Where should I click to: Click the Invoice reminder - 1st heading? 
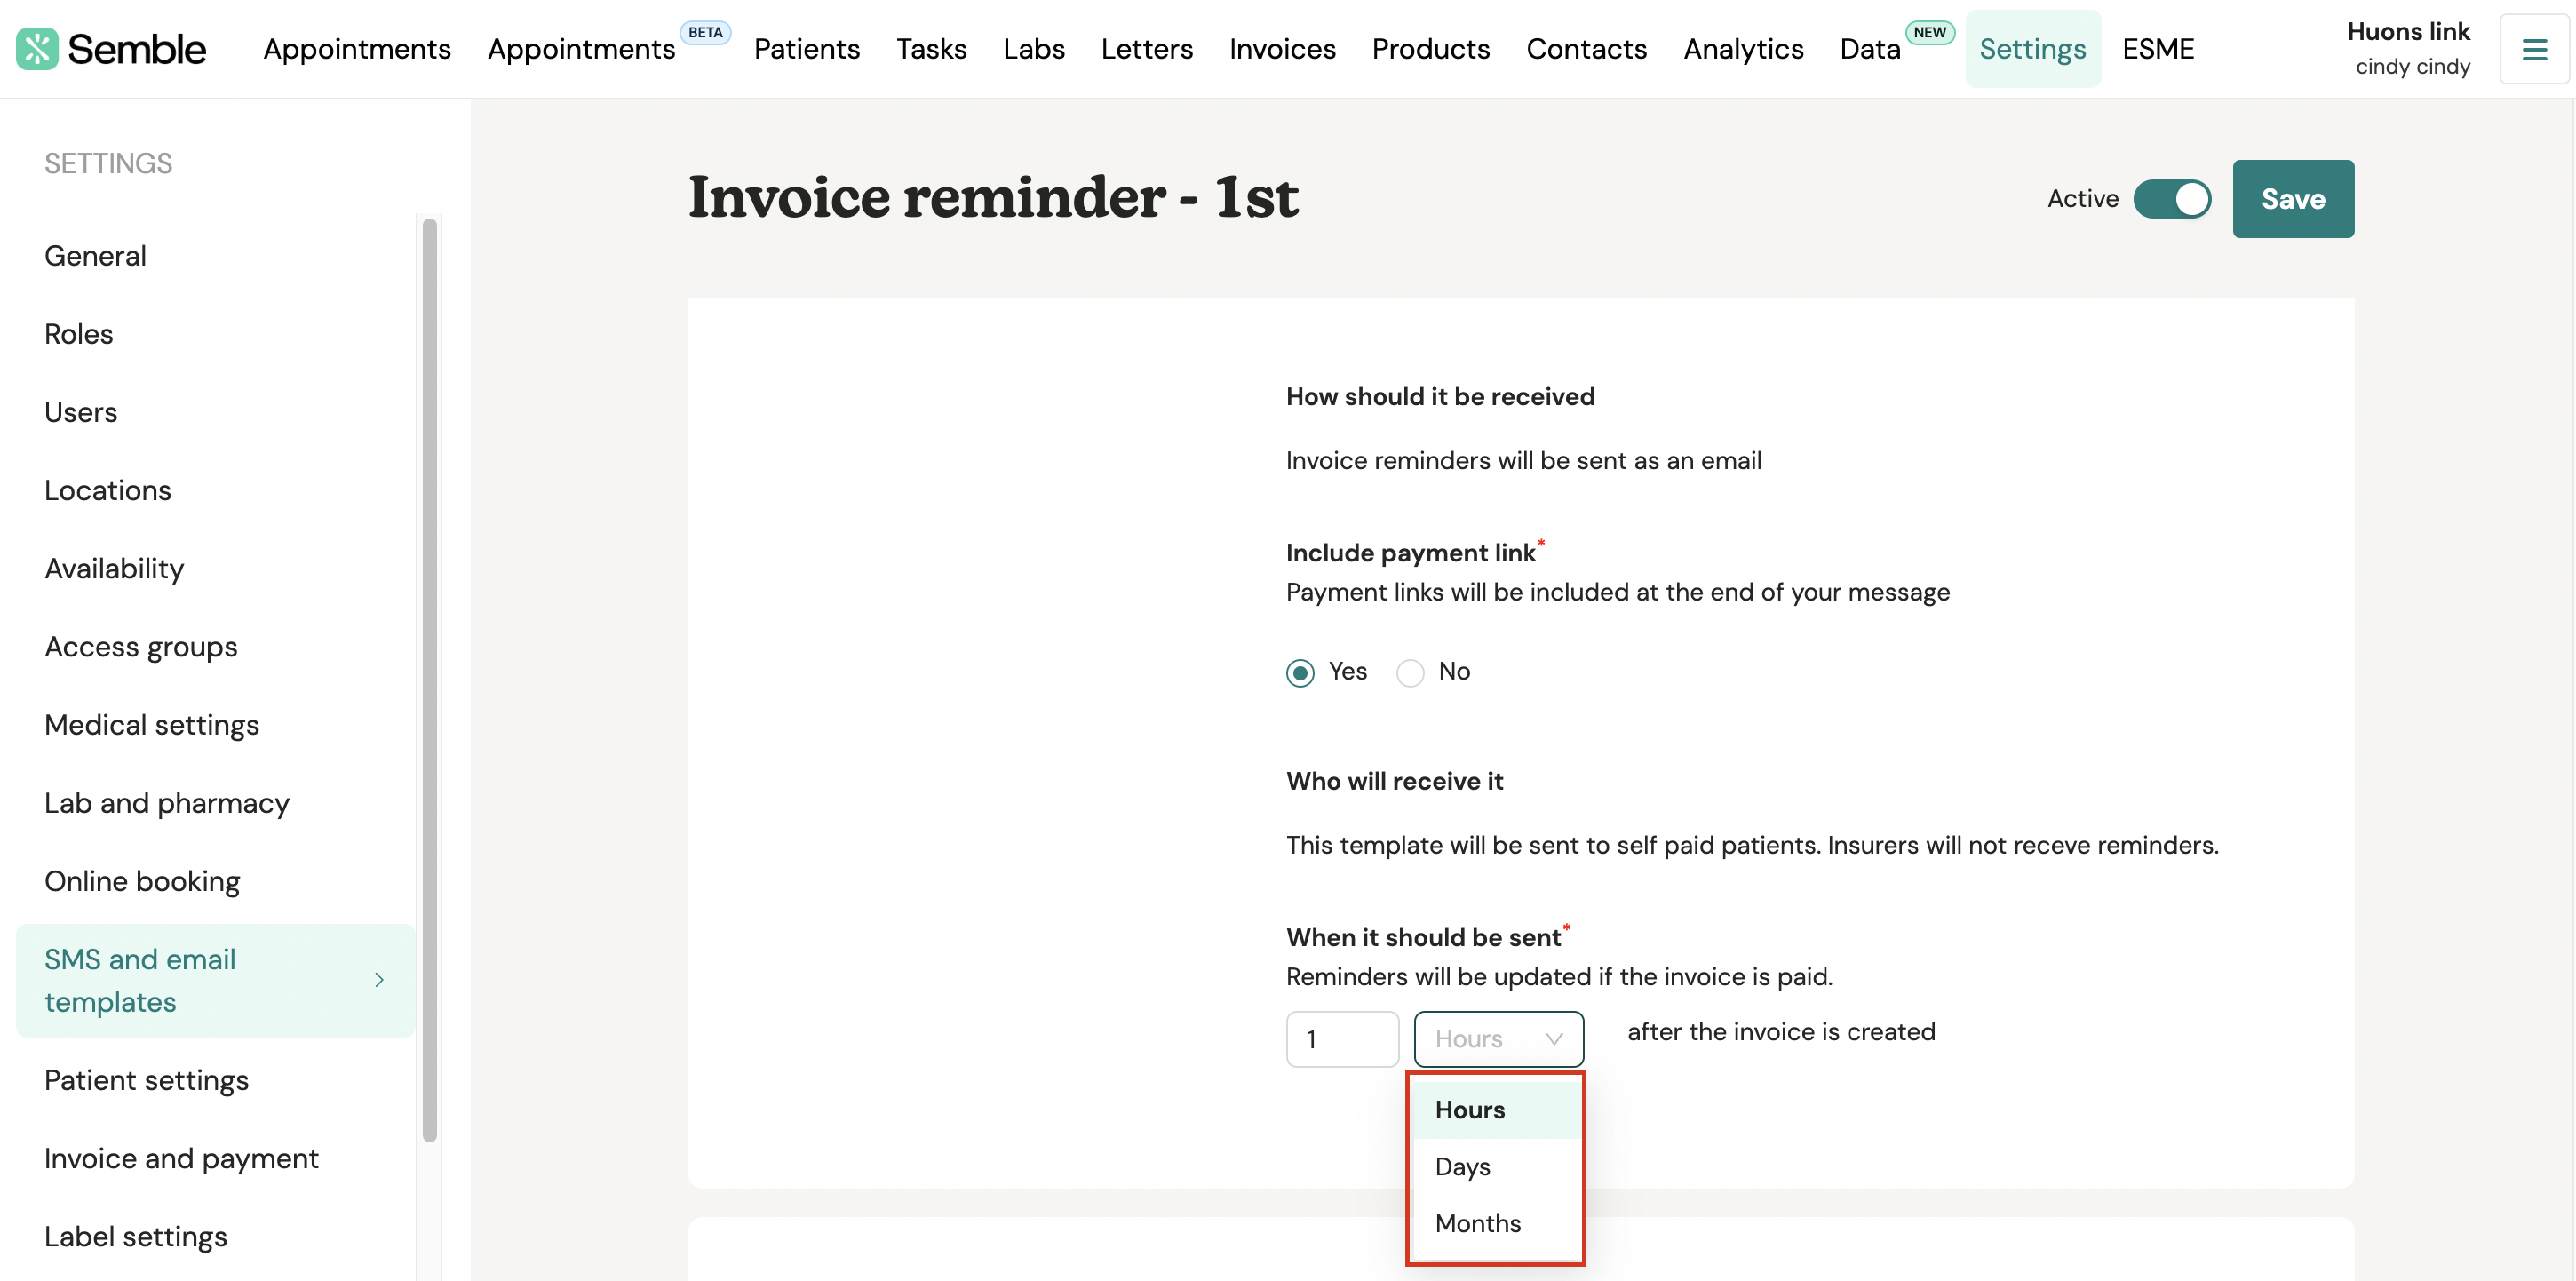993,196
